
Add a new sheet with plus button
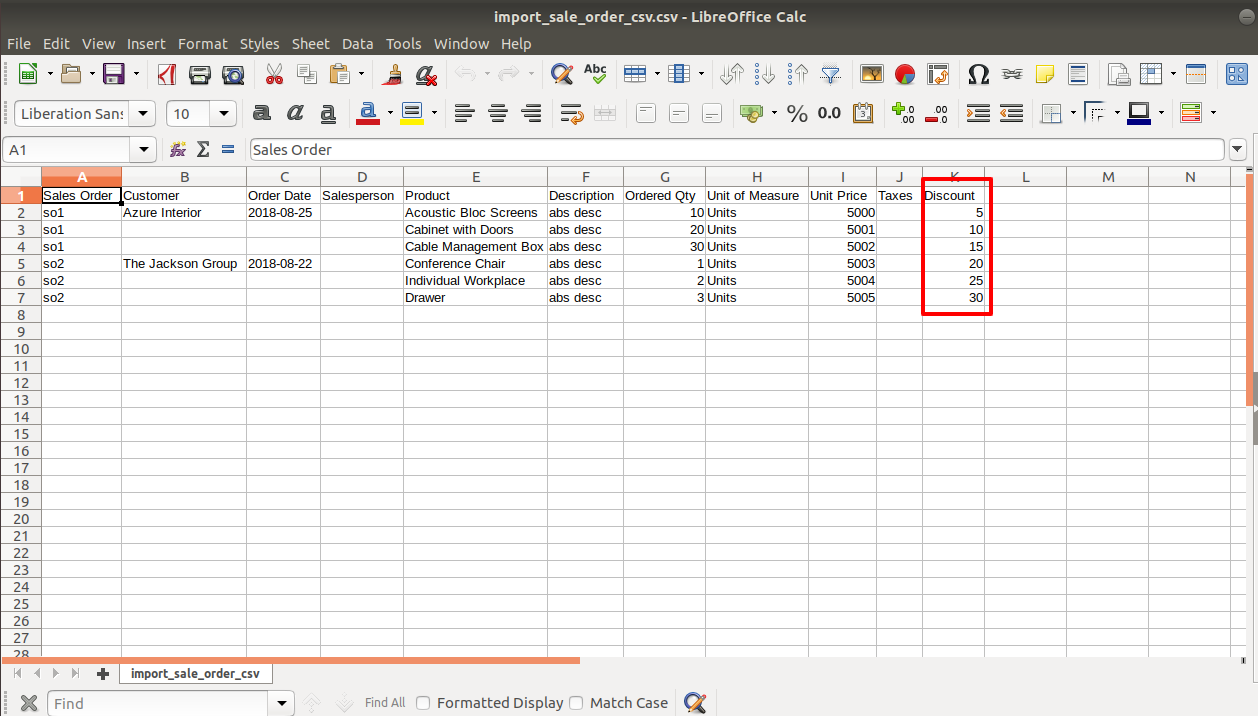[x=102, y=674]
